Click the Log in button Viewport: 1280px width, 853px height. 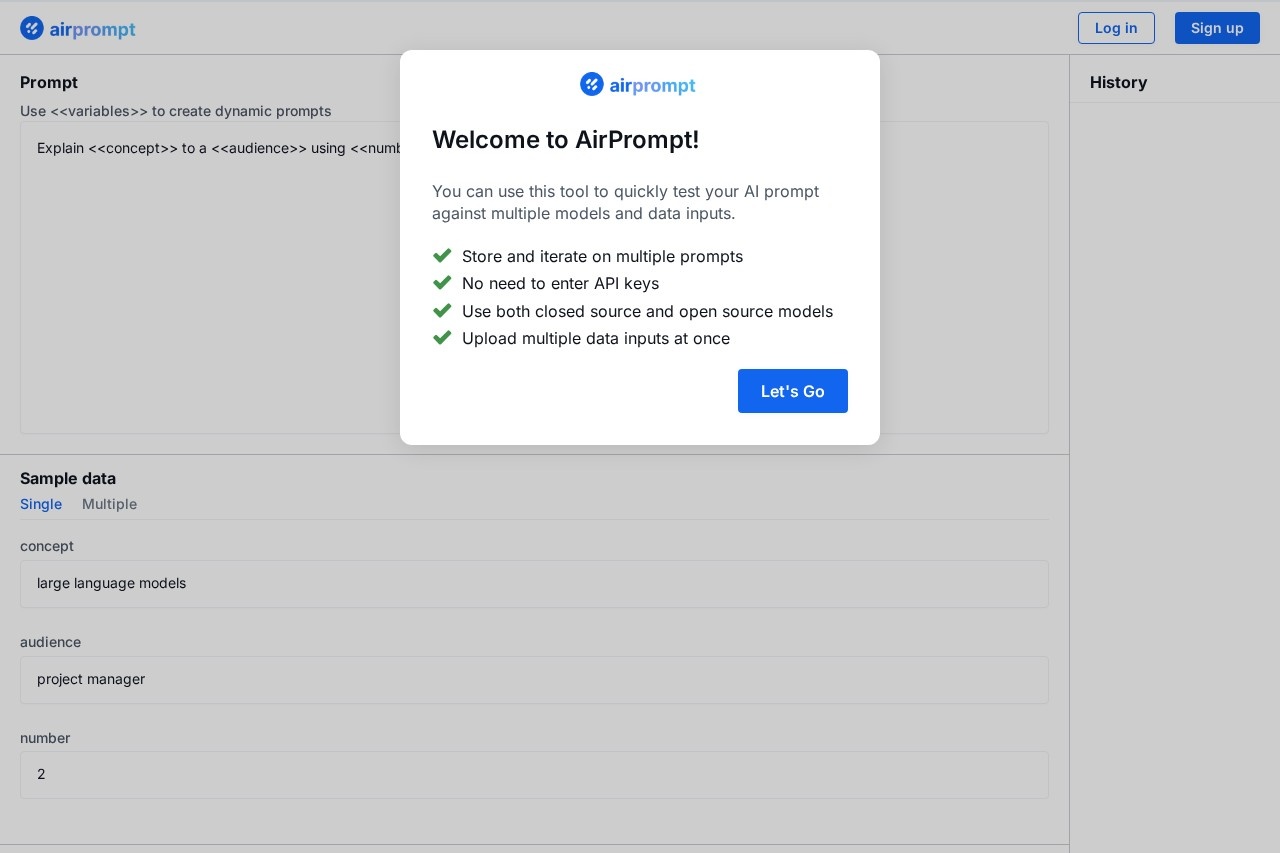(1116, 28)
